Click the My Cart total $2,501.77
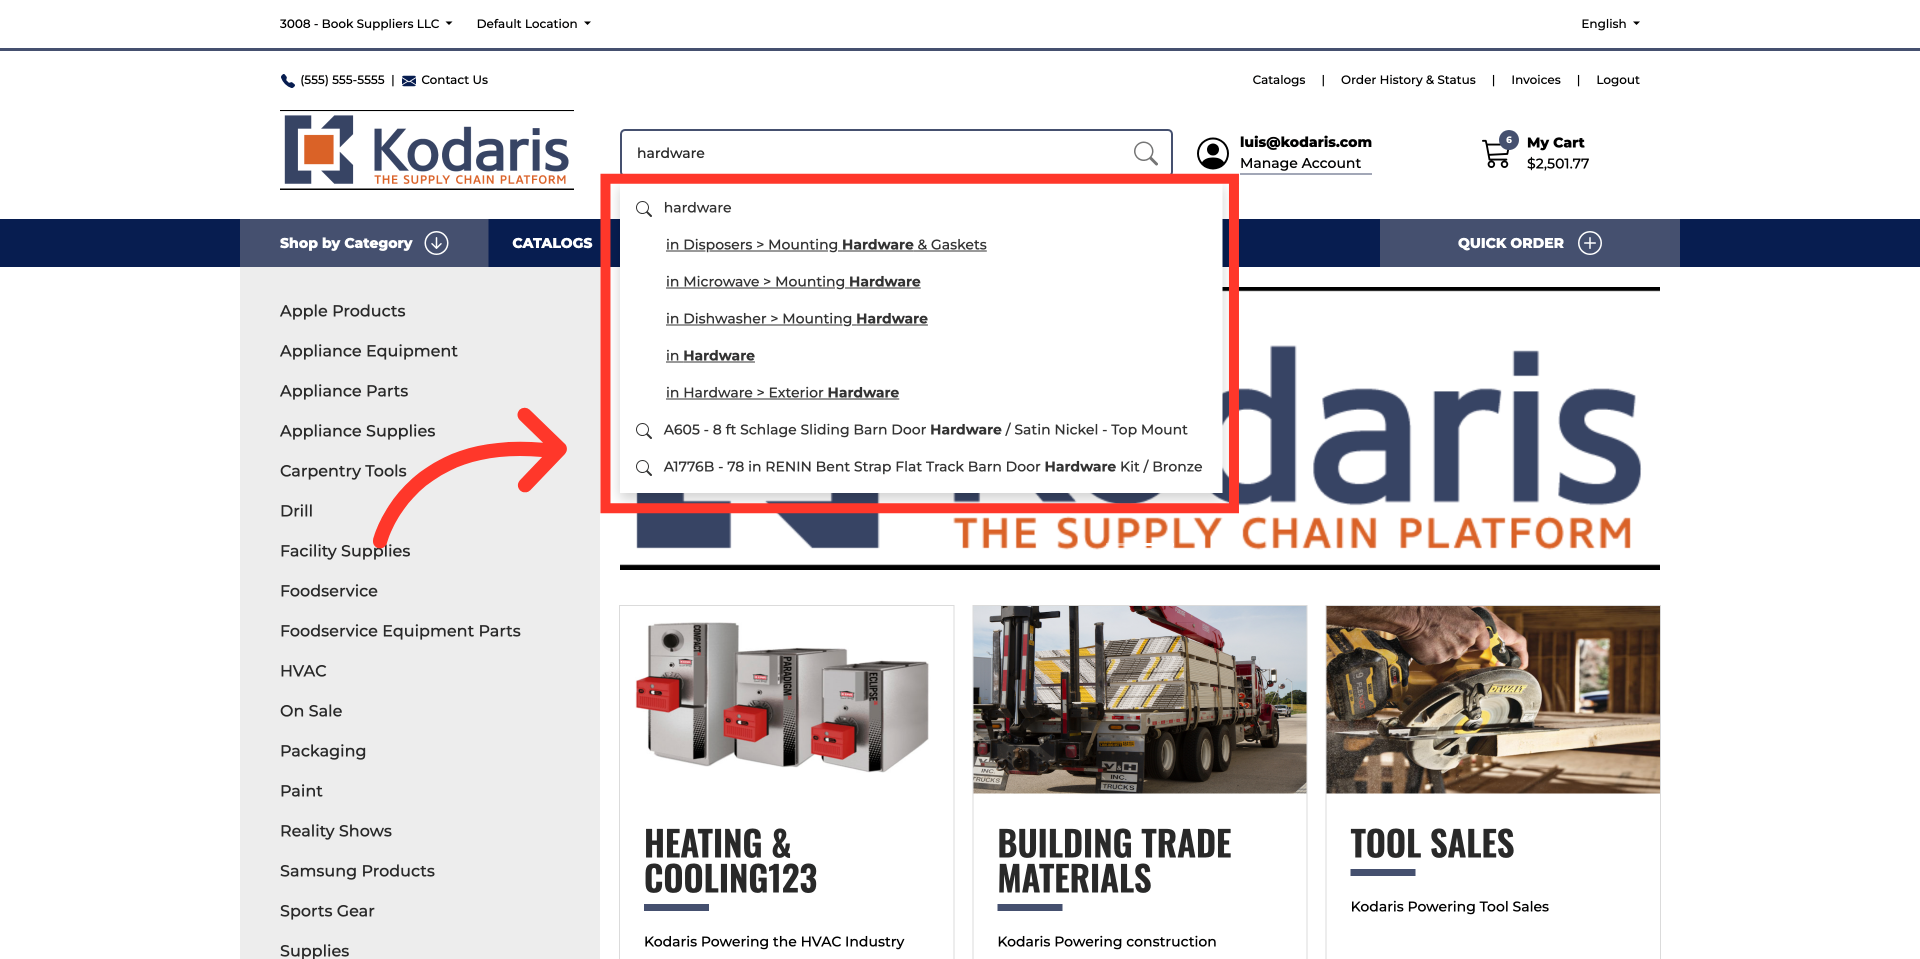 [x=1557, y=164]
